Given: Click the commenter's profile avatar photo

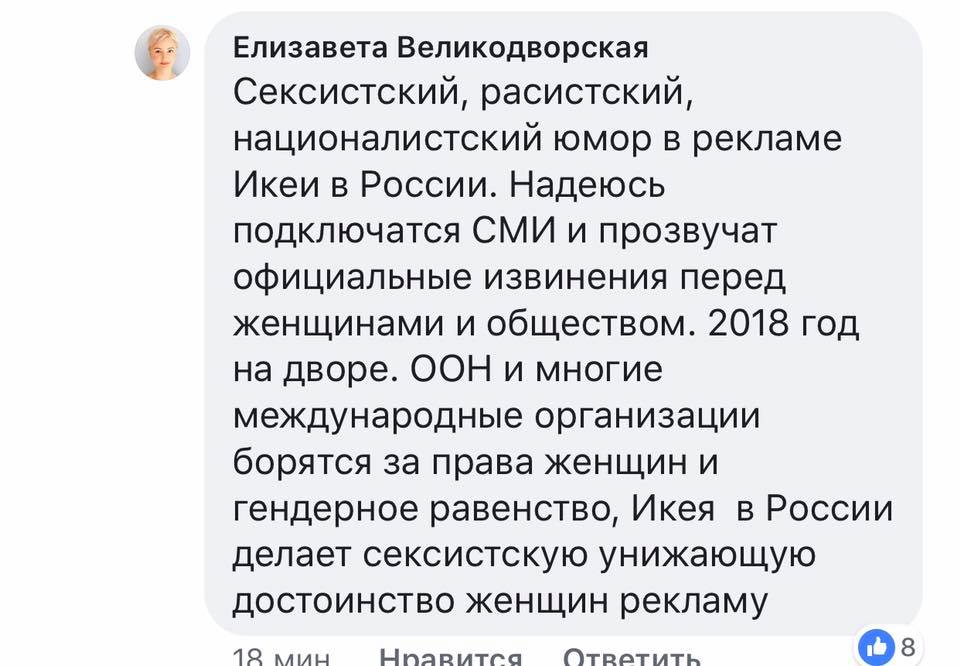Looking at the screenshot, I should (162, 53).
